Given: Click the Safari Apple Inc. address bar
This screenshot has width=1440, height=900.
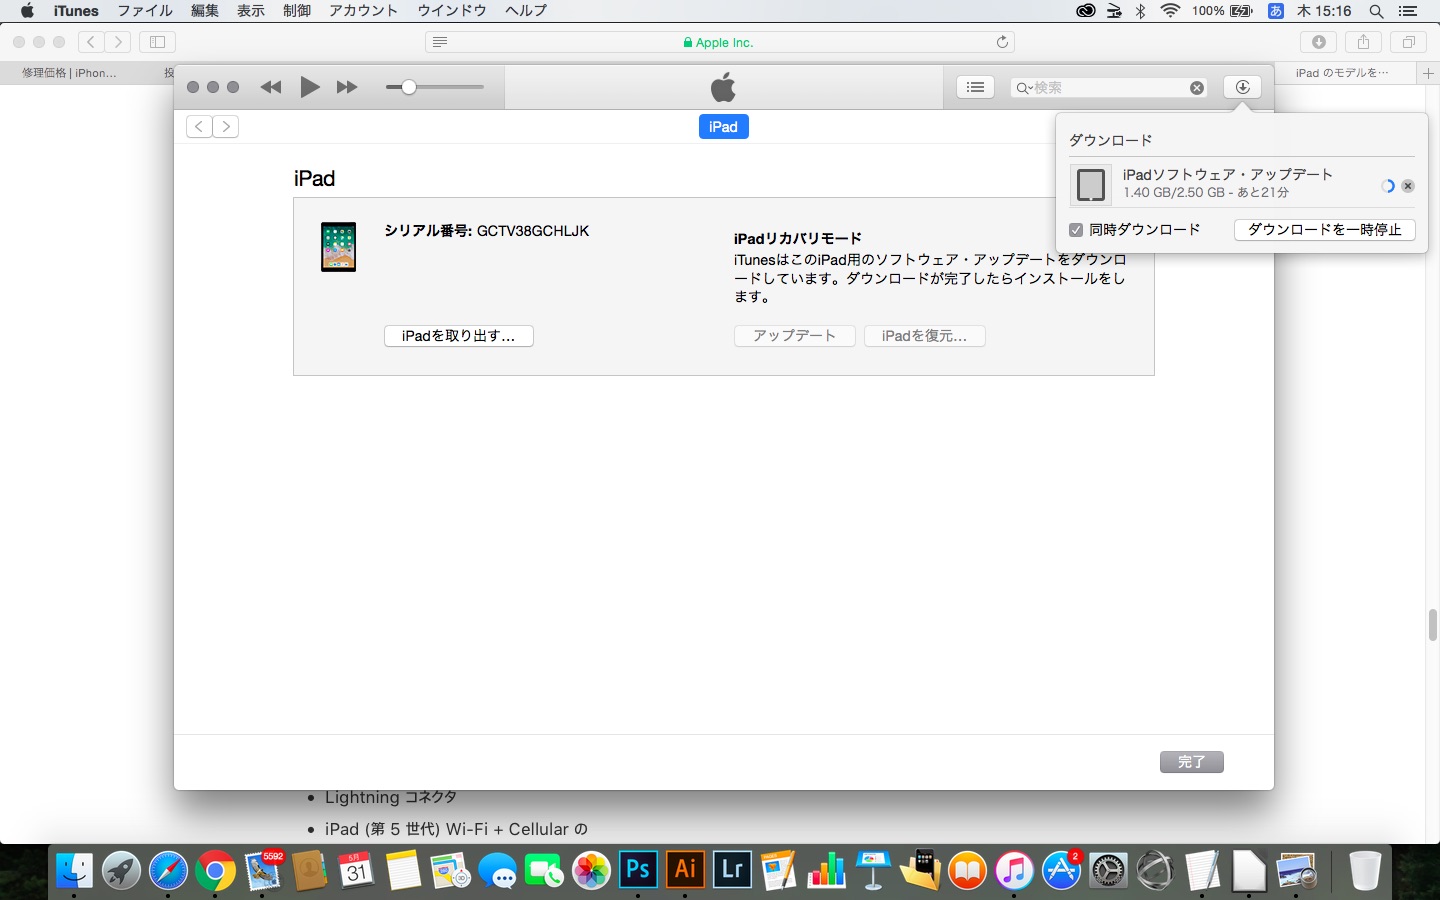Looking at the screenshot, I should pos(720,42).
